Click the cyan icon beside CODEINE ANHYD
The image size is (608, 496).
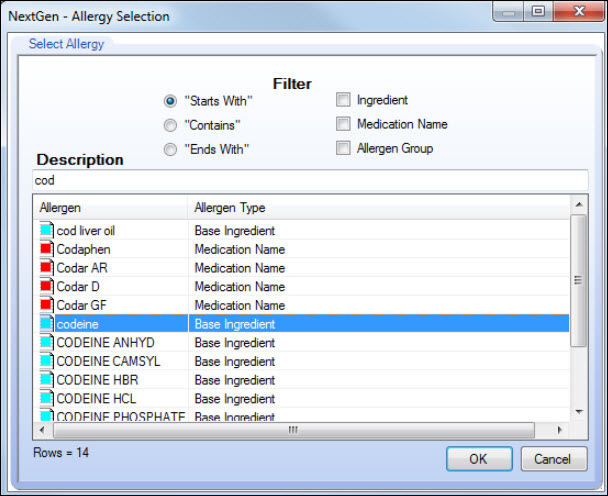coord(46,342)
